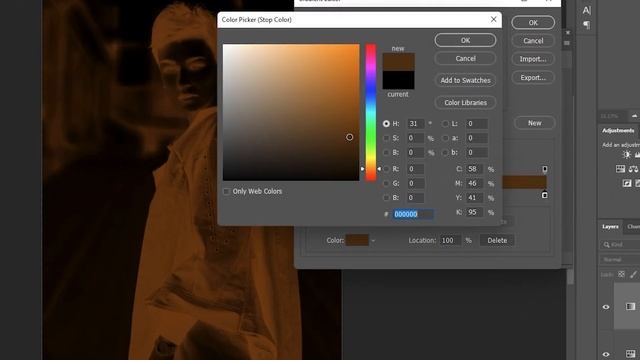The height and width of the screenshot is (360, 640).
Task: Switch to the Channels tab
Action: click(x=633, y=227)
